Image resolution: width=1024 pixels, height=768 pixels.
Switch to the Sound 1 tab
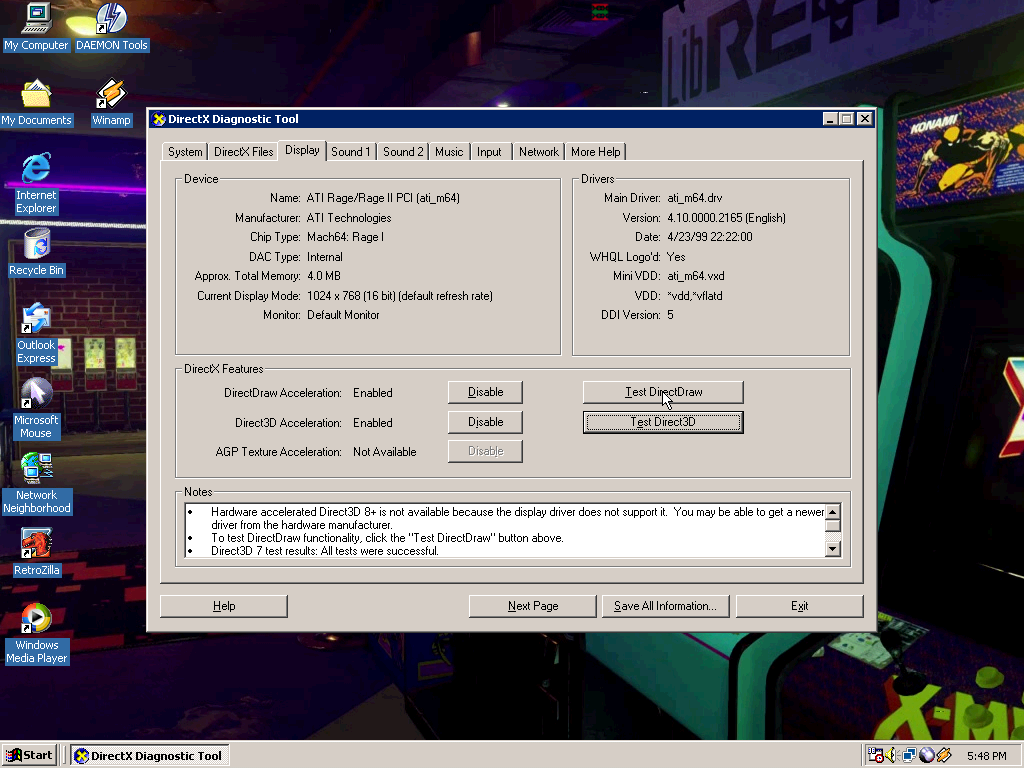point(351,152)
